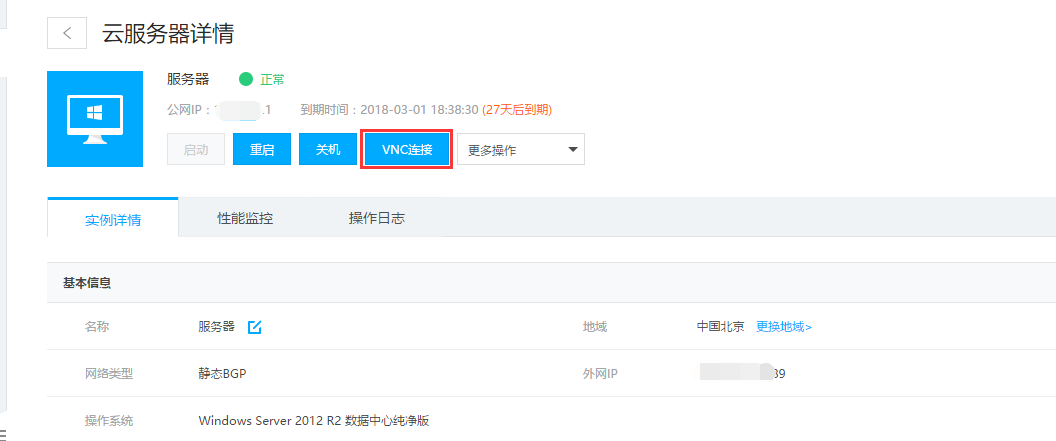
Task: Select the 实例详情 tab
Action: click(113, 219)
